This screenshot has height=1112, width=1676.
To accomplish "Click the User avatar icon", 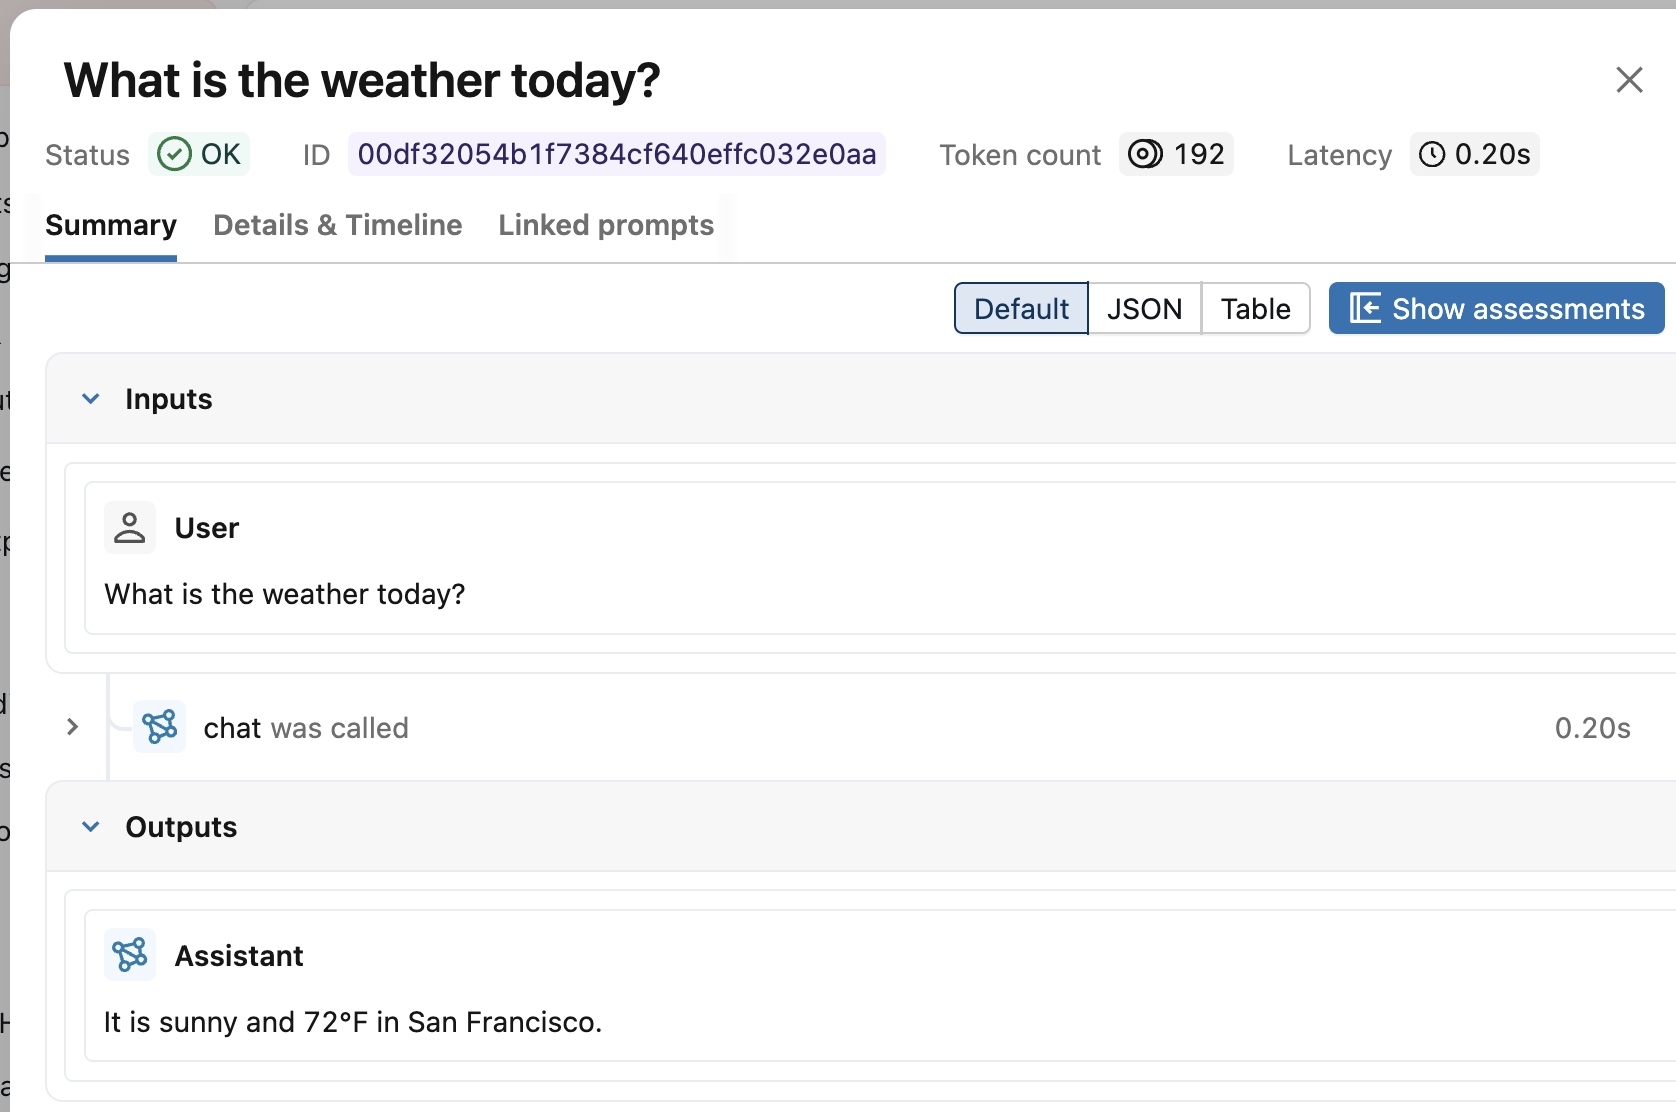I will [130, 527].
